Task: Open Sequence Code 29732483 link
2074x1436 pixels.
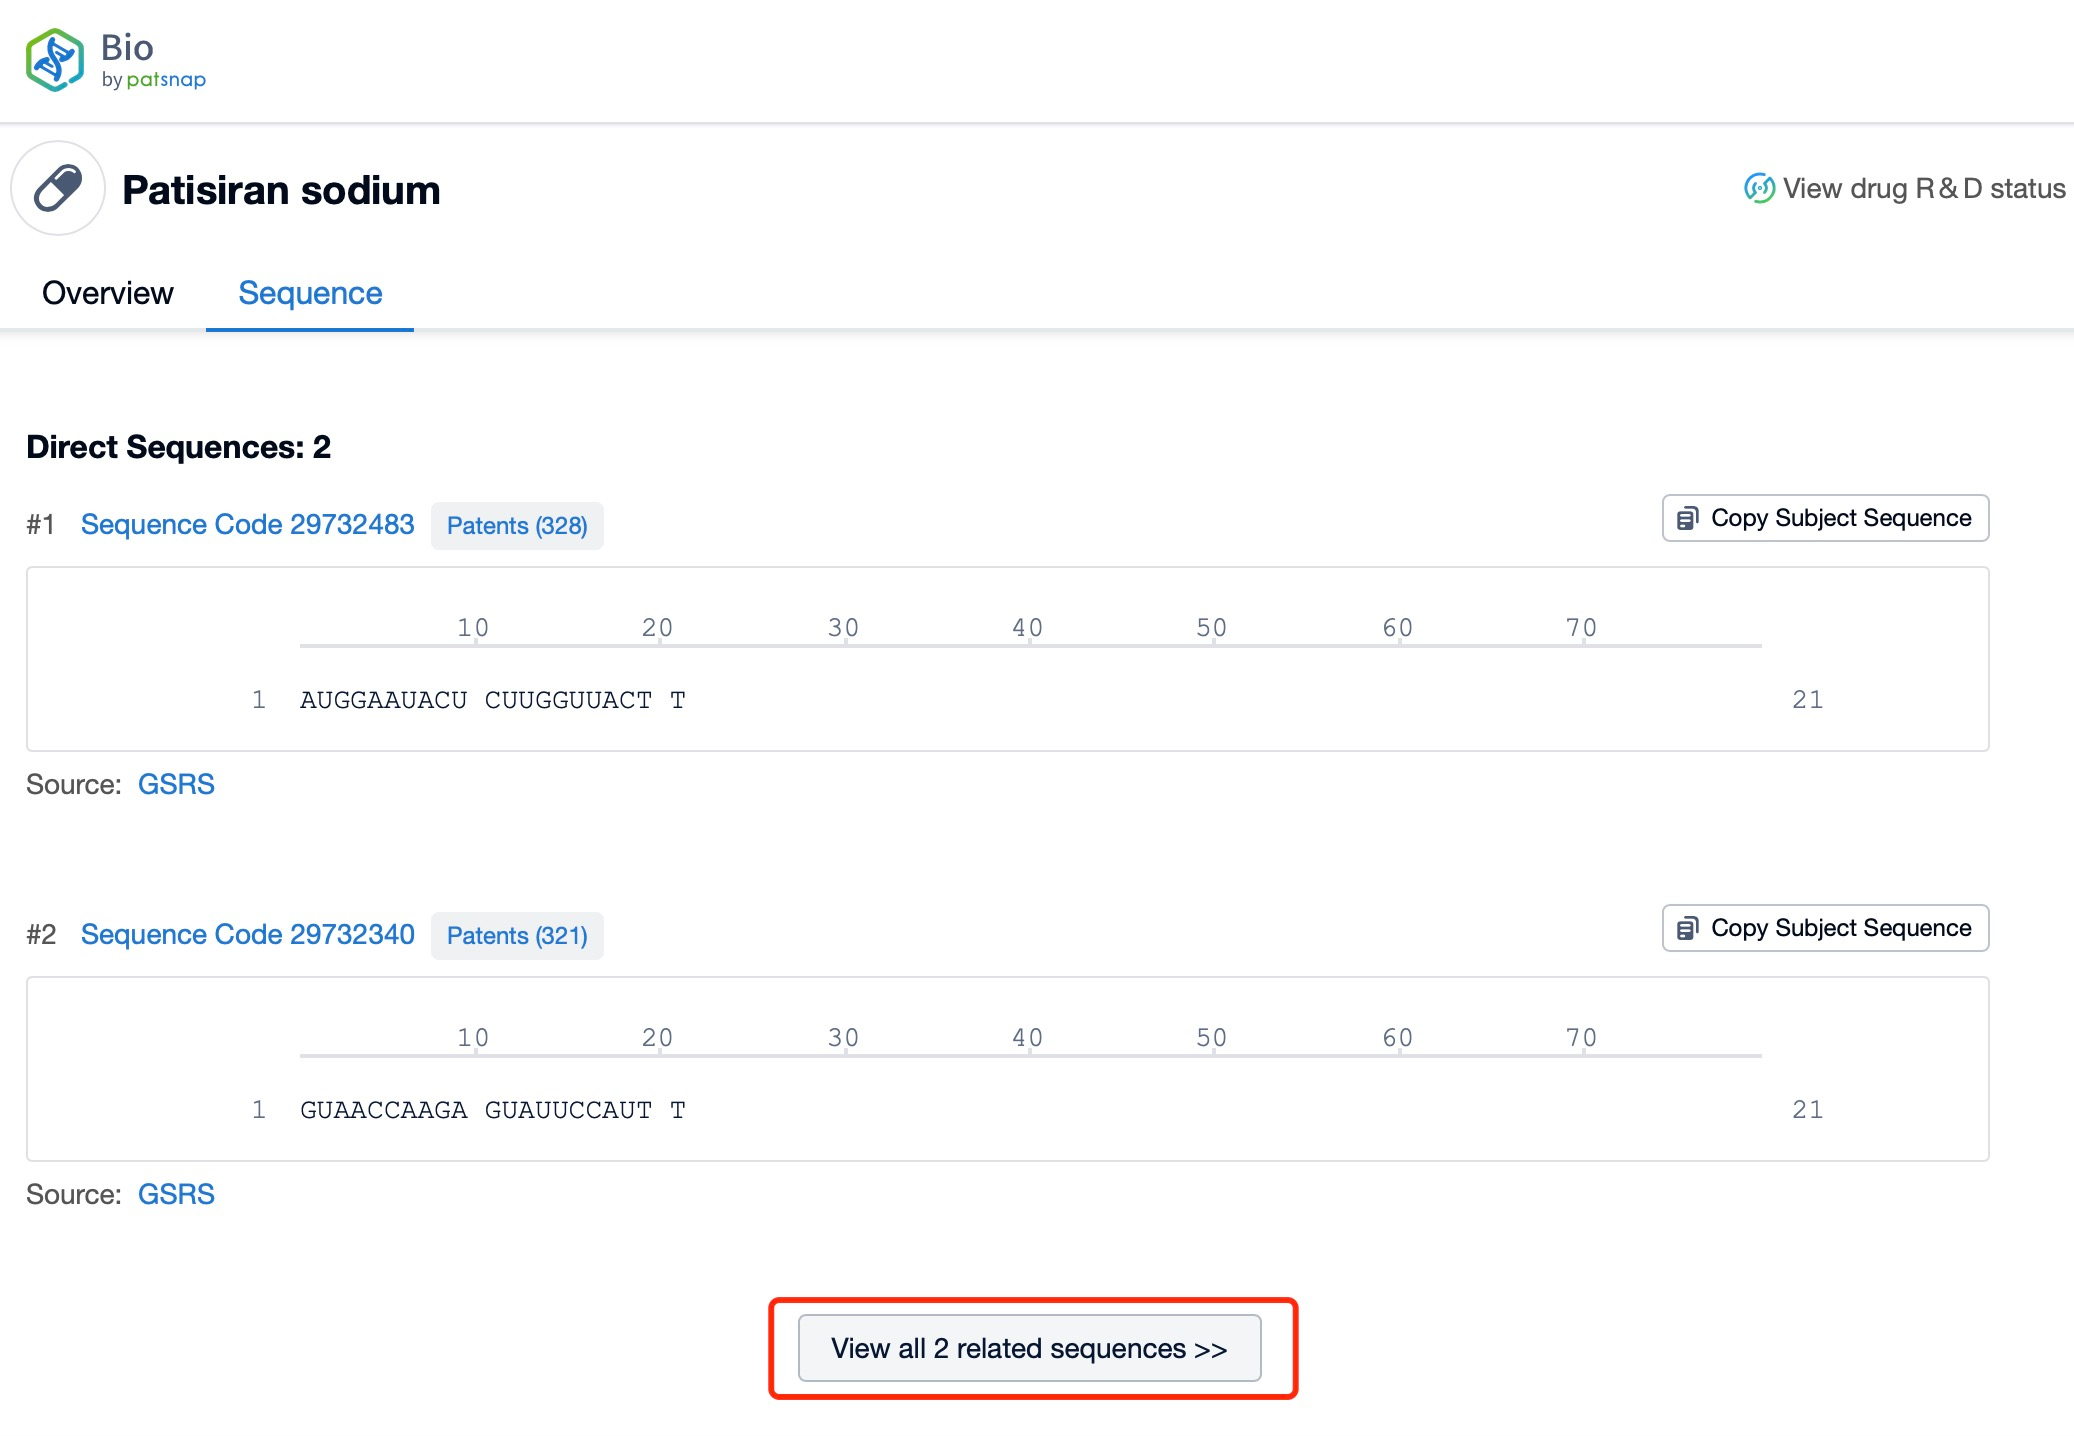Action: (x=247, y=524)
